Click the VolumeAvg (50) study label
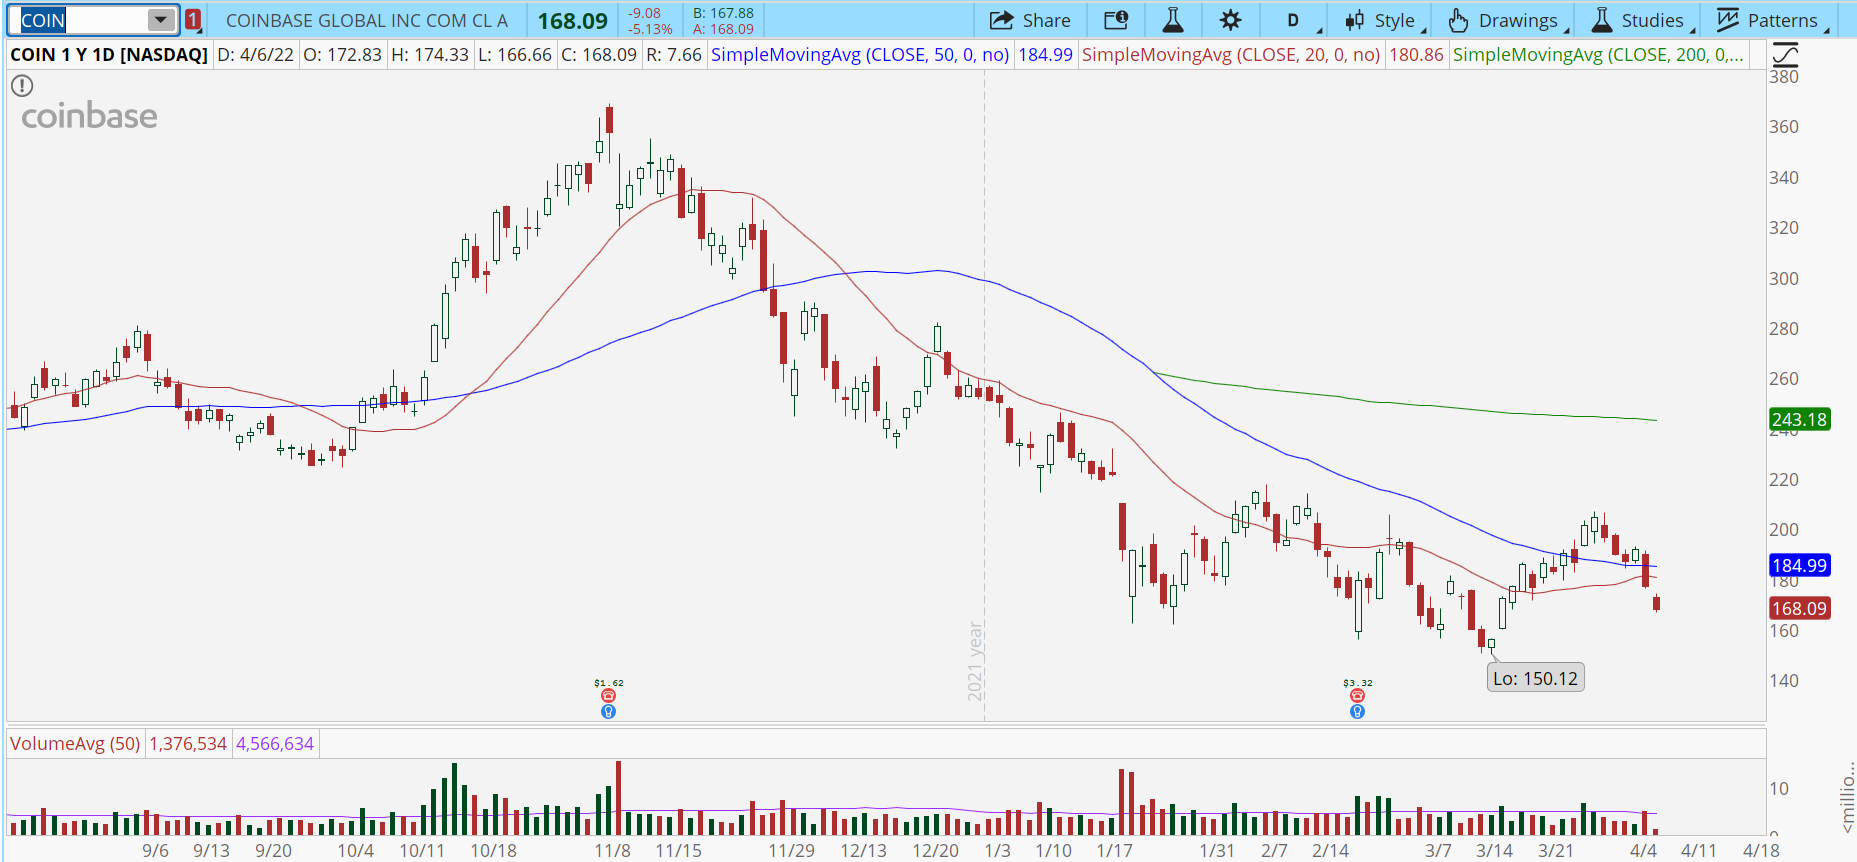Image resolution: width=1857 pixels, height=862 pixels. 75,744
